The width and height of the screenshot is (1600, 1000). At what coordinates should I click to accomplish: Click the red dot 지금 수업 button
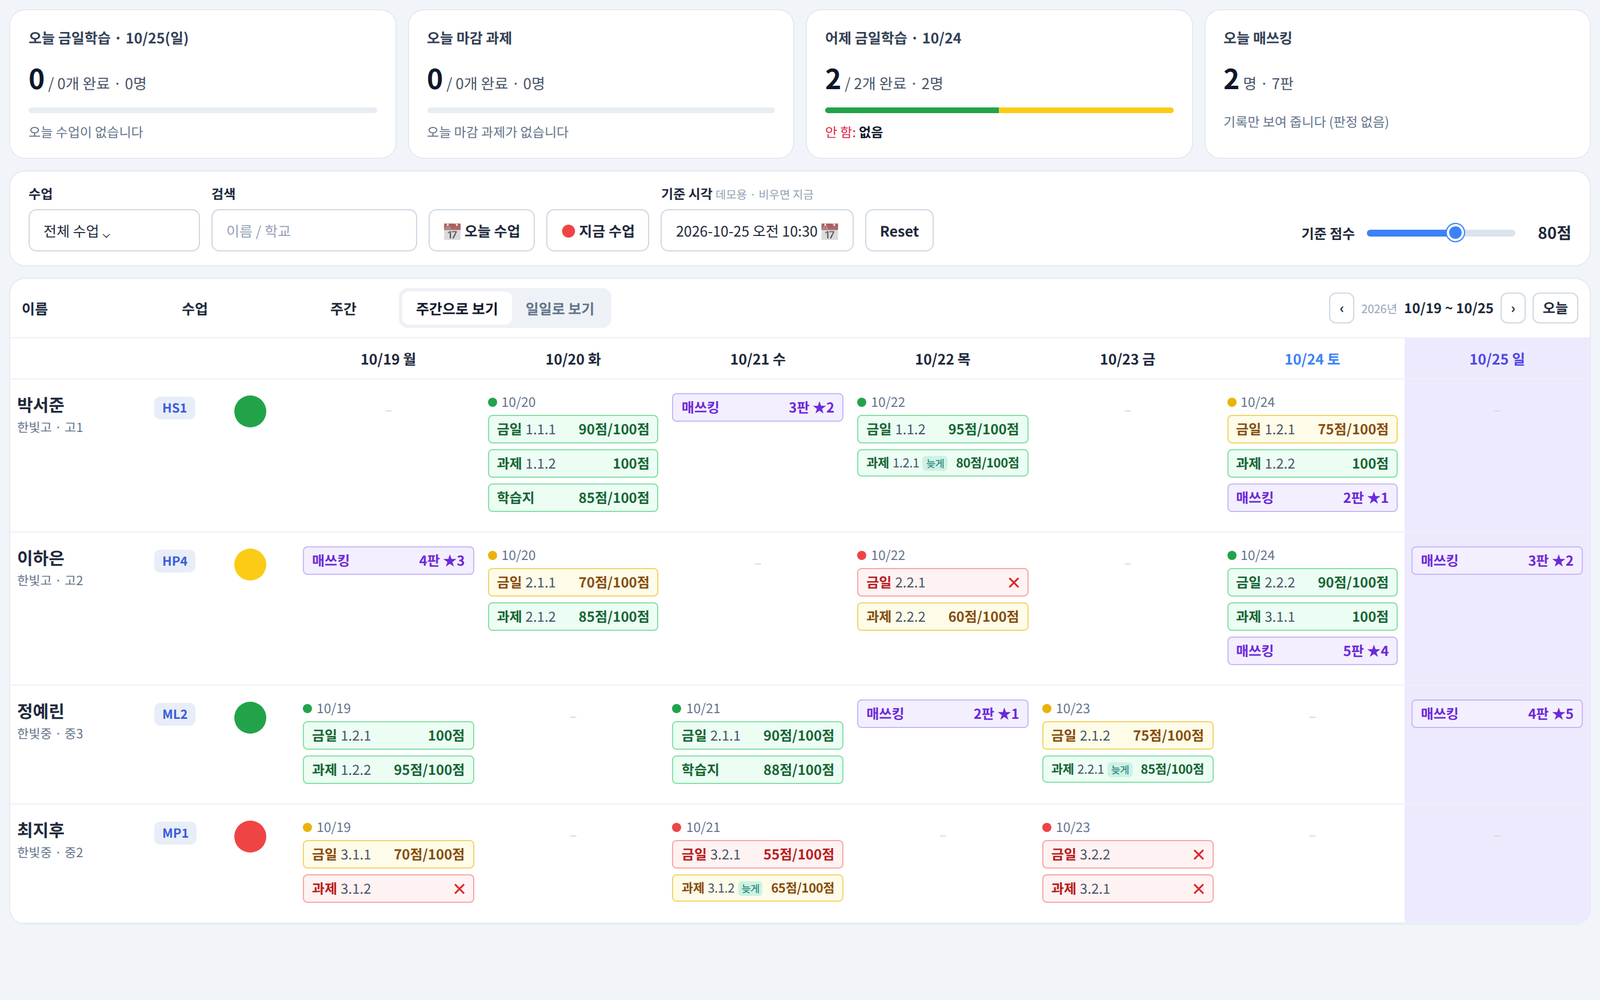point(597,231)
